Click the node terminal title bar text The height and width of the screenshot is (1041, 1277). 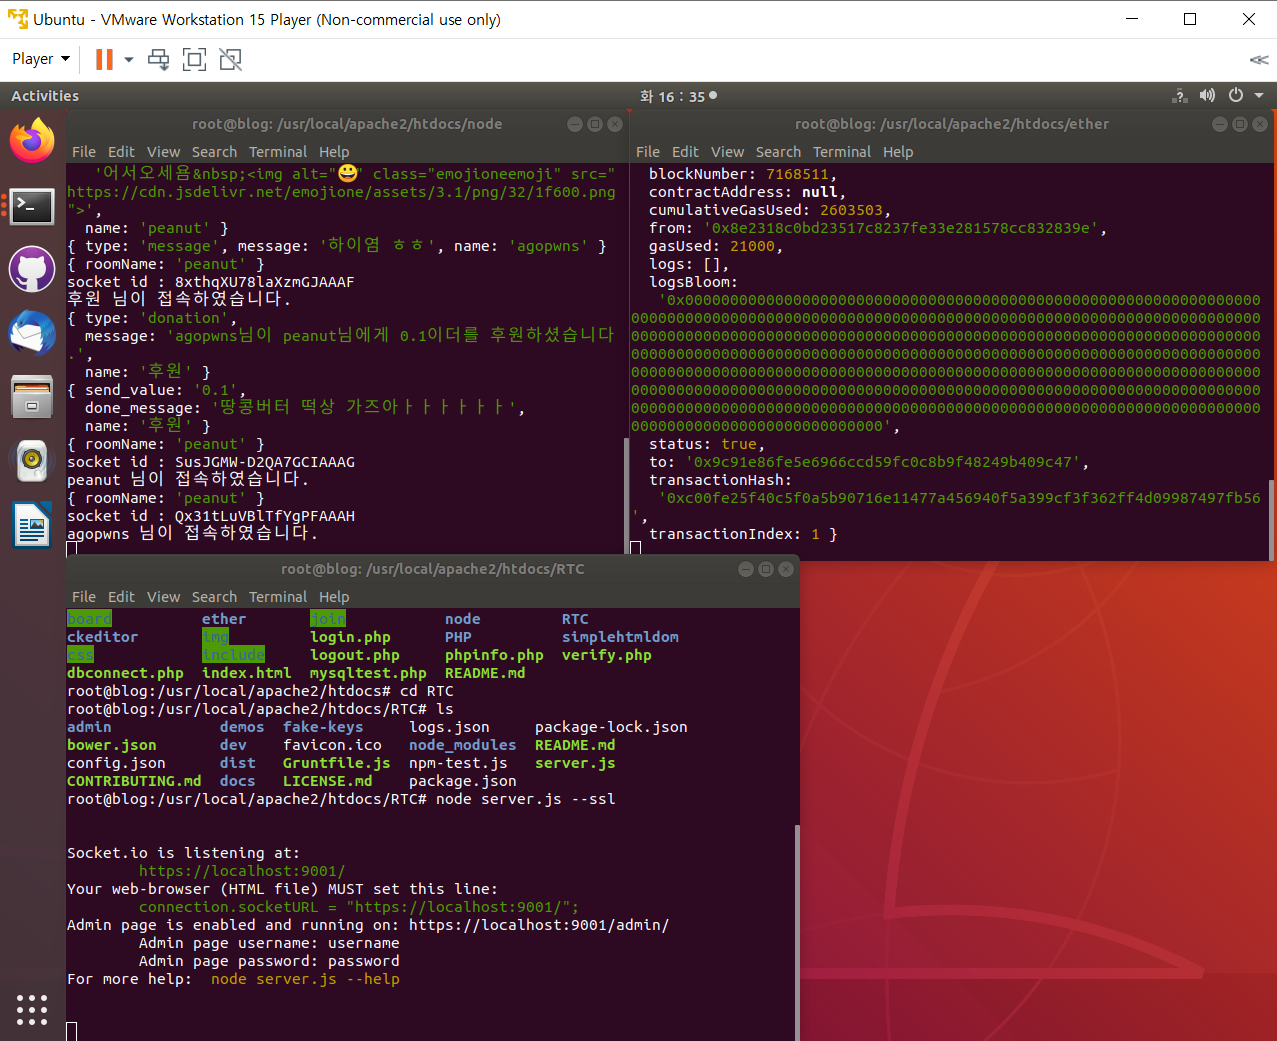[x=347, y=124]
